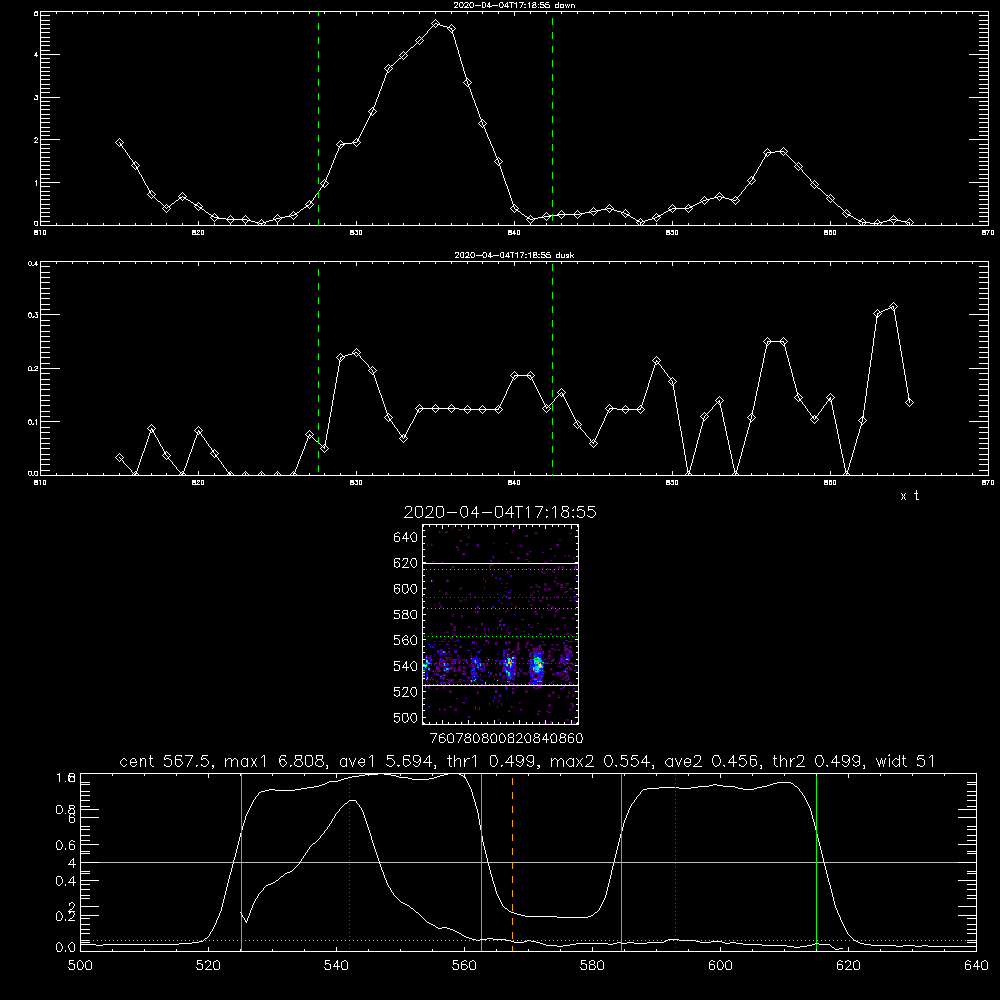Viewport: 1000px width, 1000px height.
Task: Click the '600' label on spectrogram y-axis
Action: click(406, 589)
